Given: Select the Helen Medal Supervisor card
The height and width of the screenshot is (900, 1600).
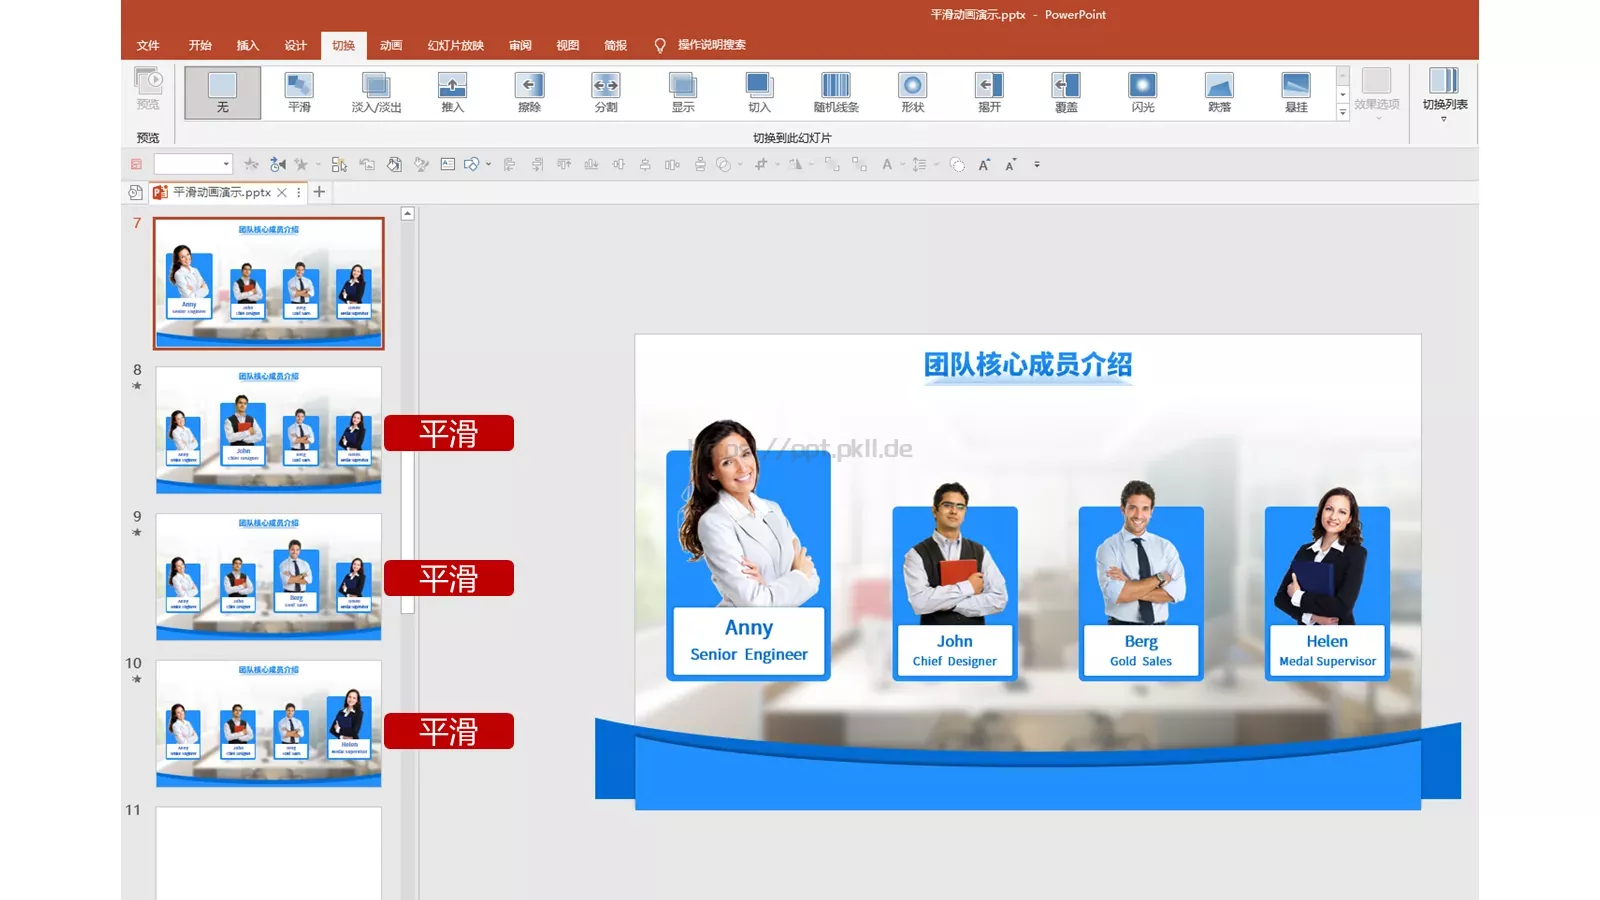Looking at the screenshot, I should [x=1327, y=585].
